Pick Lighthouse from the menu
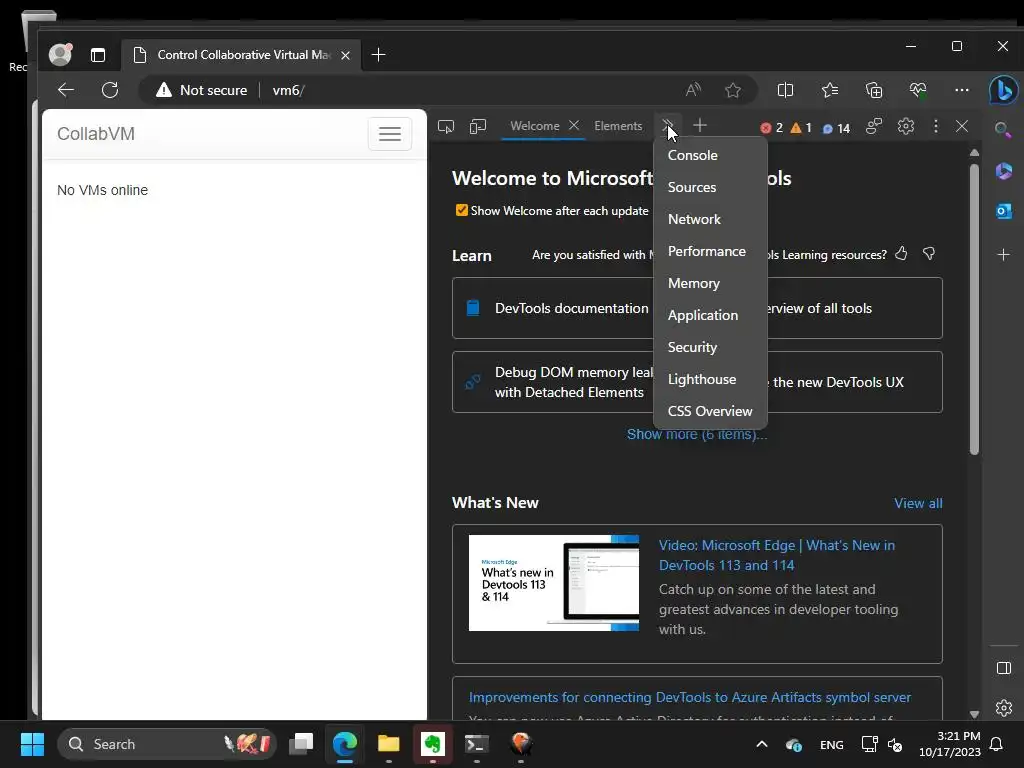This screenshot has height=768, width=1024. pyautogui.click(x=711, y=379)
